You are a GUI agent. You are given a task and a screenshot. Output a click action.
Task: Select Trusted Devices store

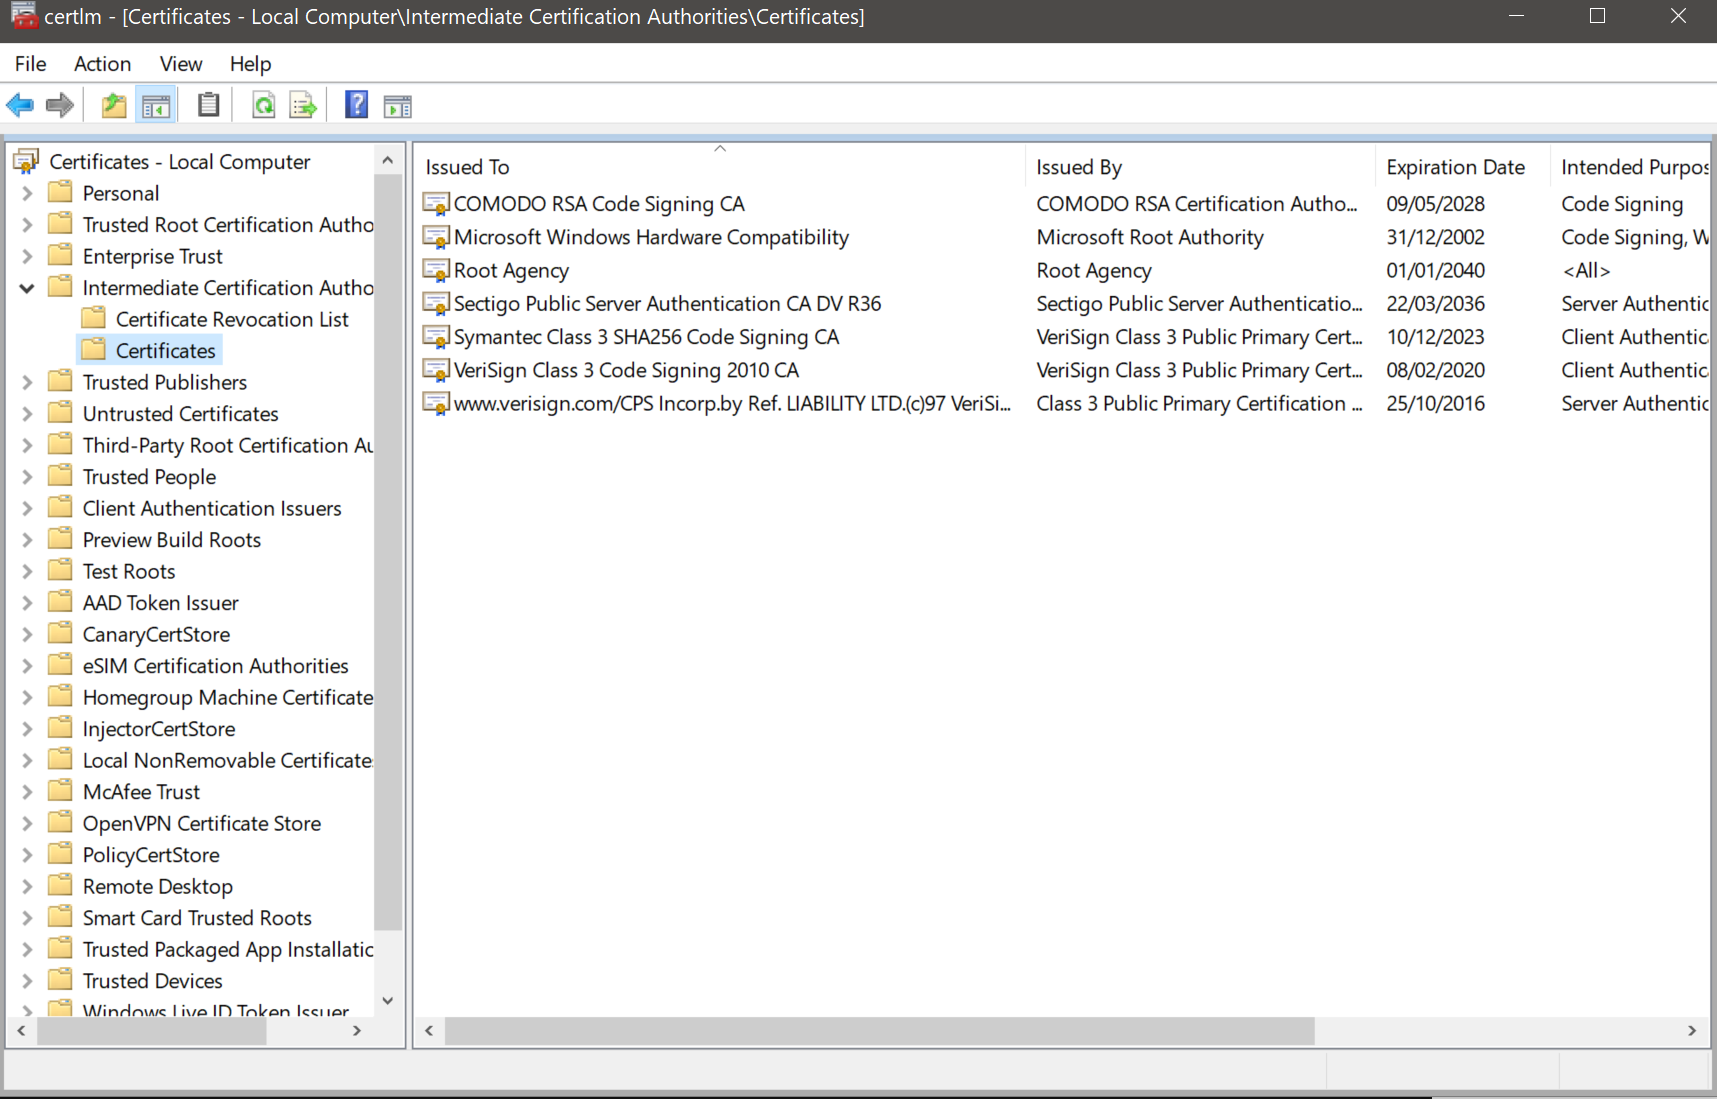coord(153,981)
